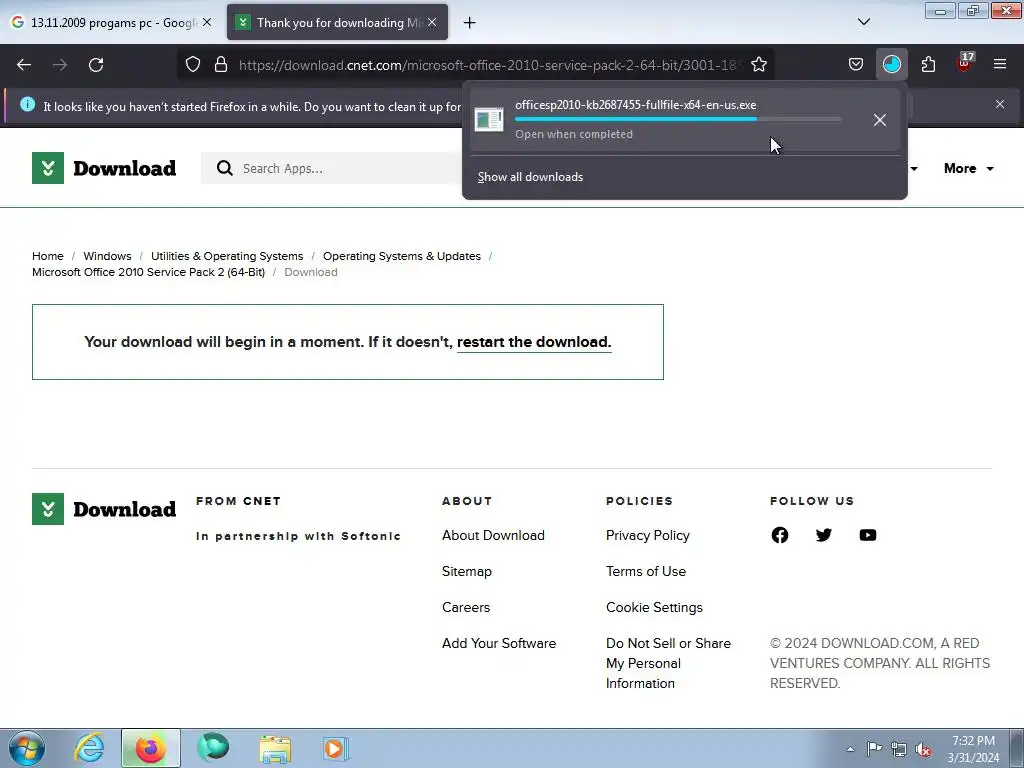This screenshot has width=1024, height=768.
Task: Launch the media player from taskbar
Action: click(x=336, y=748)
